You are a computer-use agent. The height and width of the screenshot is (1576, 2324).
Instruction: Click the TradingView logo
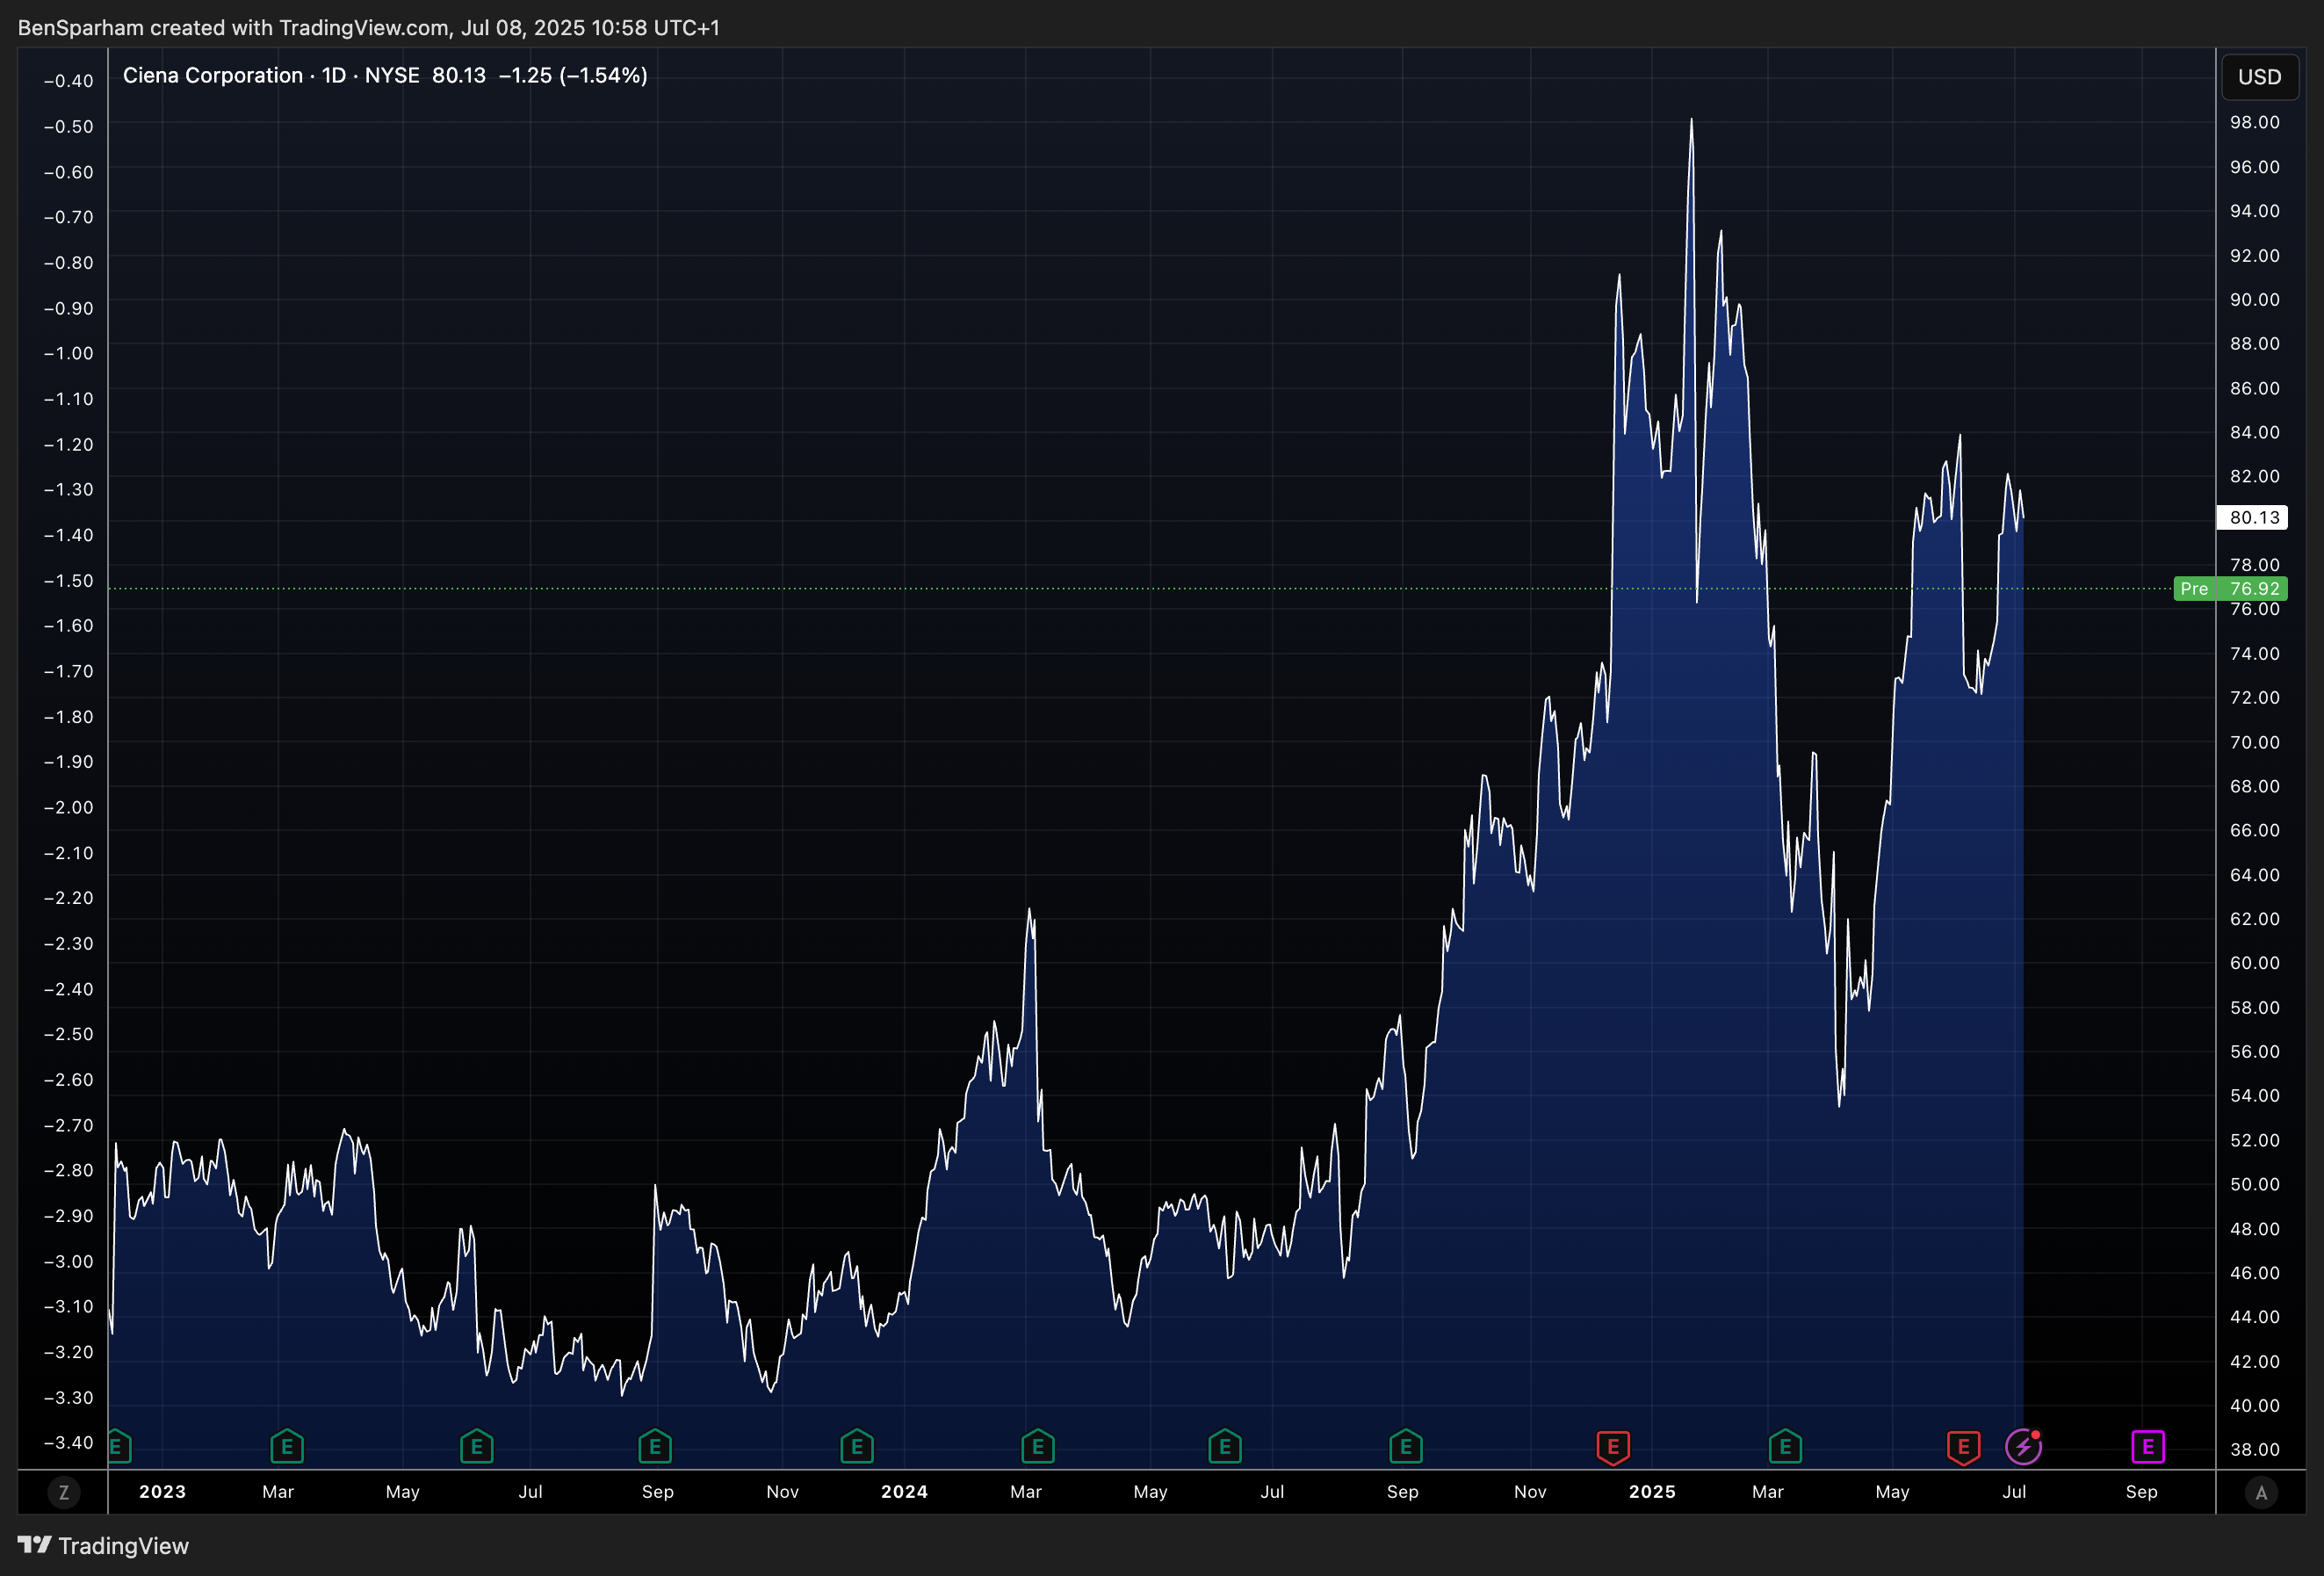point(104,1546)
